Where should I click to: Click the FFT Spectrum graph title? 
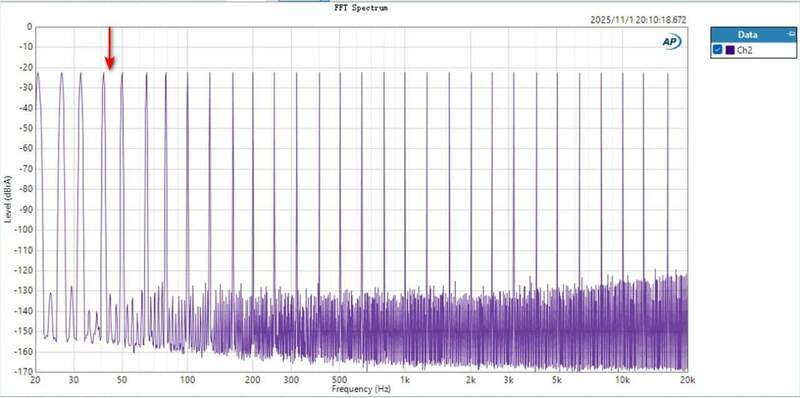pos(361,8)
